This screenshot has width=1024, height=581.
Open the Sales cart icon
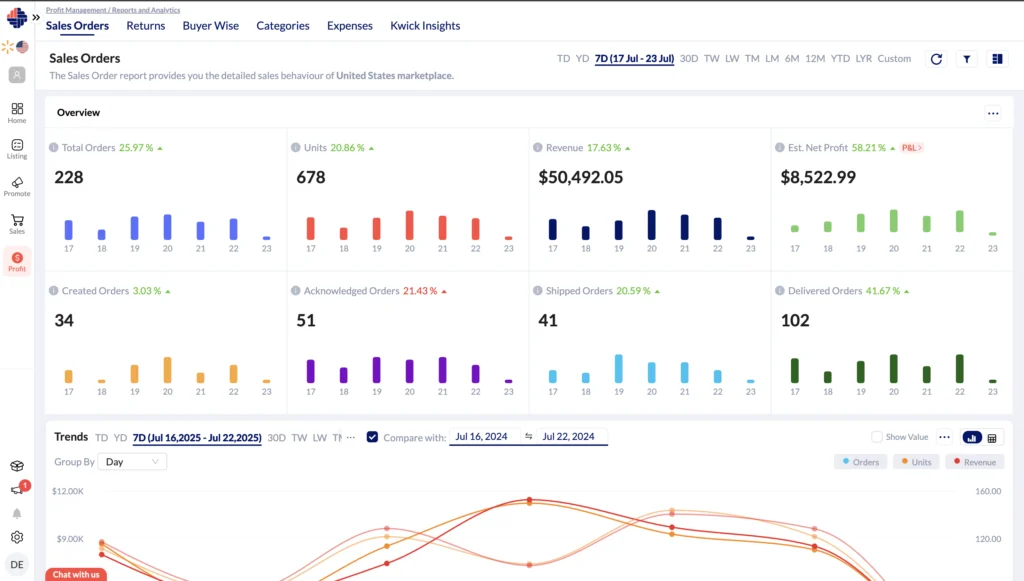pos(17,224)
